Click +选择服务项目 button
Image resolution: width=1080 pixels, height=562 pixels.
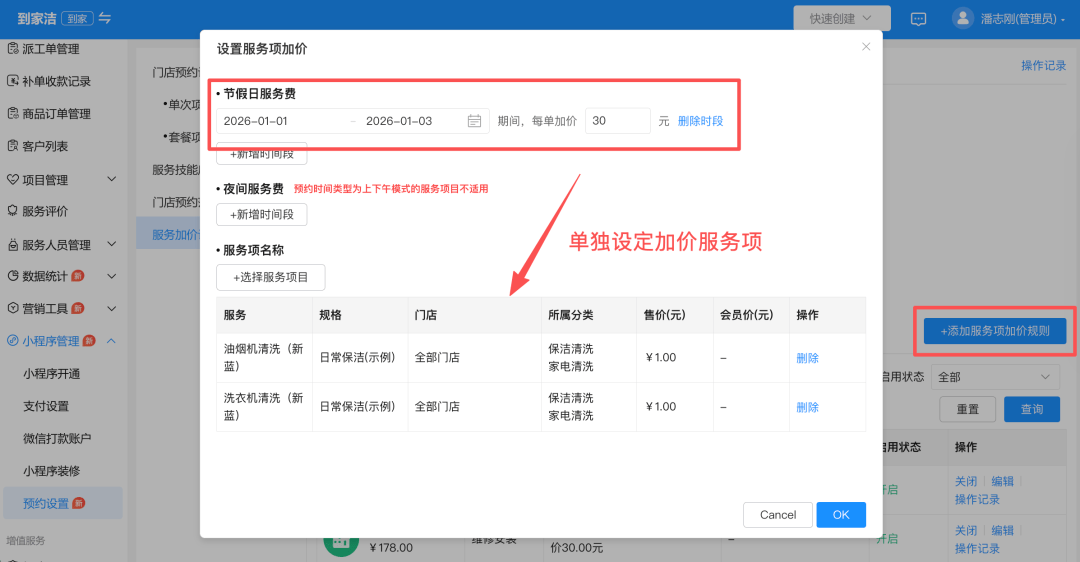pyautogui.click(x=271, y=277)
